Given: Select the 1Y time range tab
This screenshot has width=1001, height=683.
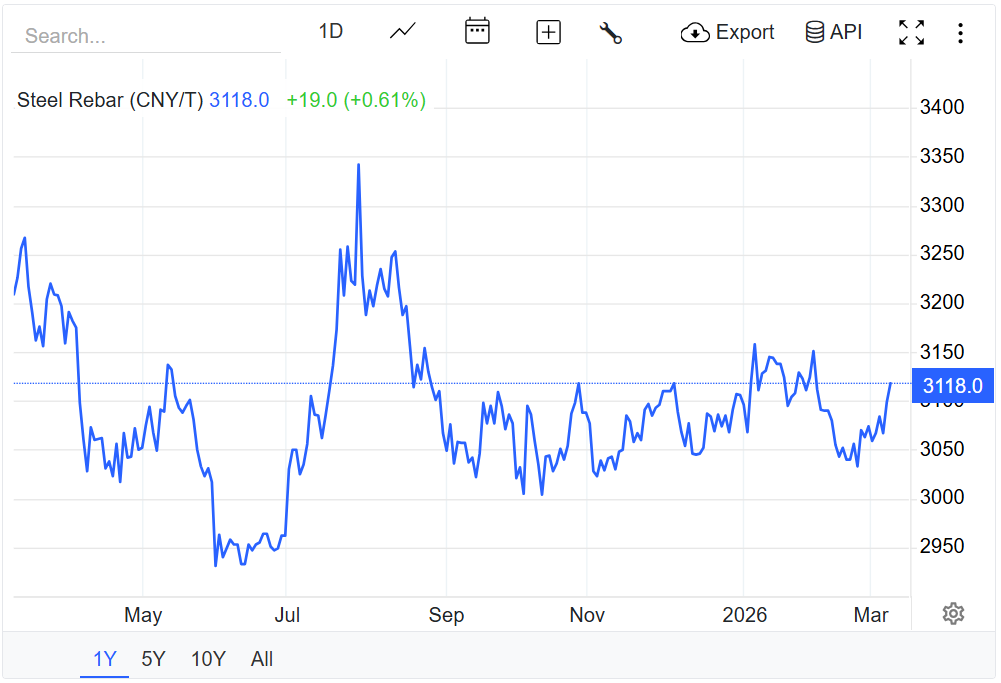Looking at the screenshot, I should point(105,659).
